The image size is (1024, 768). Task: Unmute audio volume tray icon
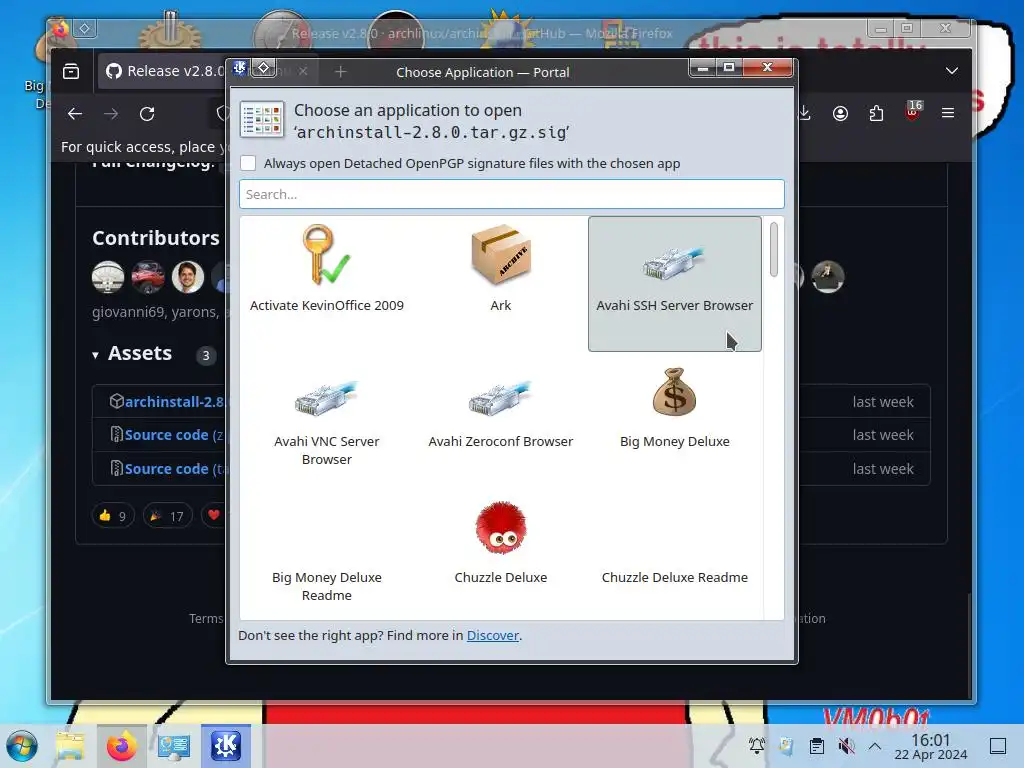[x=846, y=746]
